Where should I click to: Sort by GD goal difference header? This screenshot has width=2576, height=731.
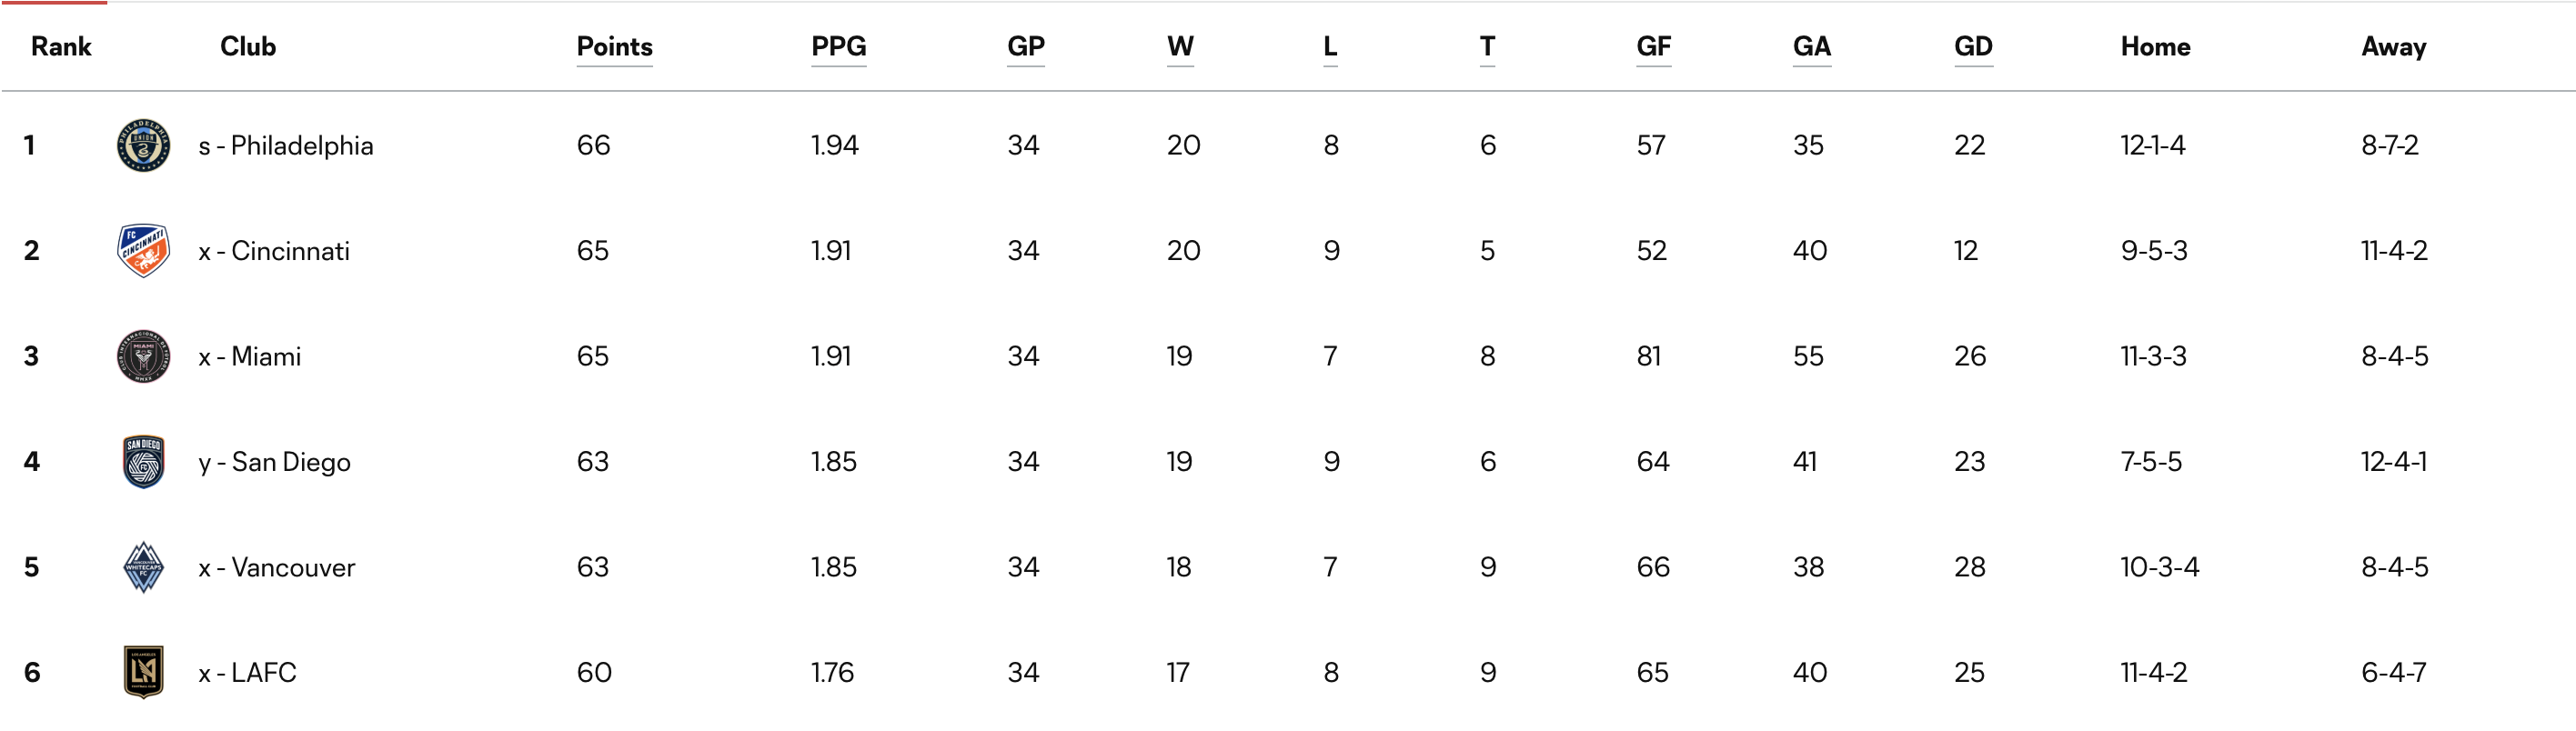point(1973,47)
